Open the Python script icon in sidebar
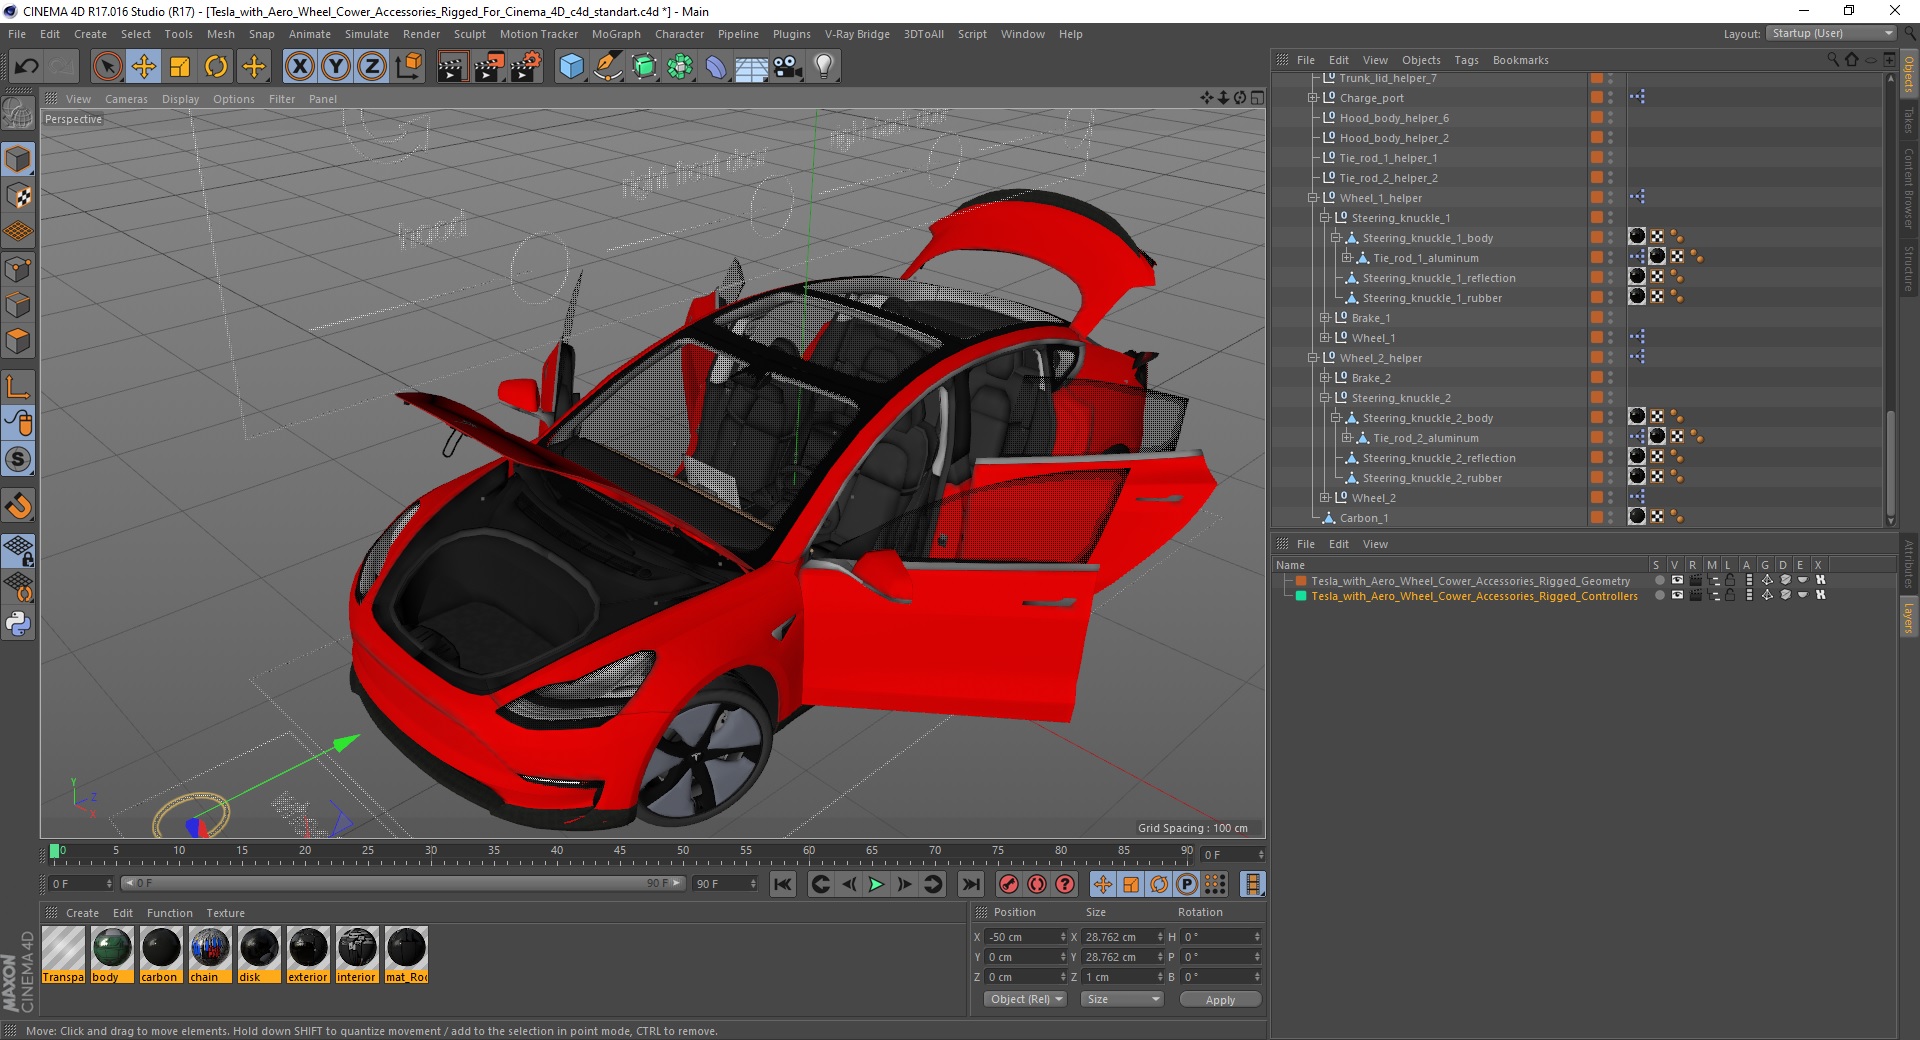 (x=18, y=624)
